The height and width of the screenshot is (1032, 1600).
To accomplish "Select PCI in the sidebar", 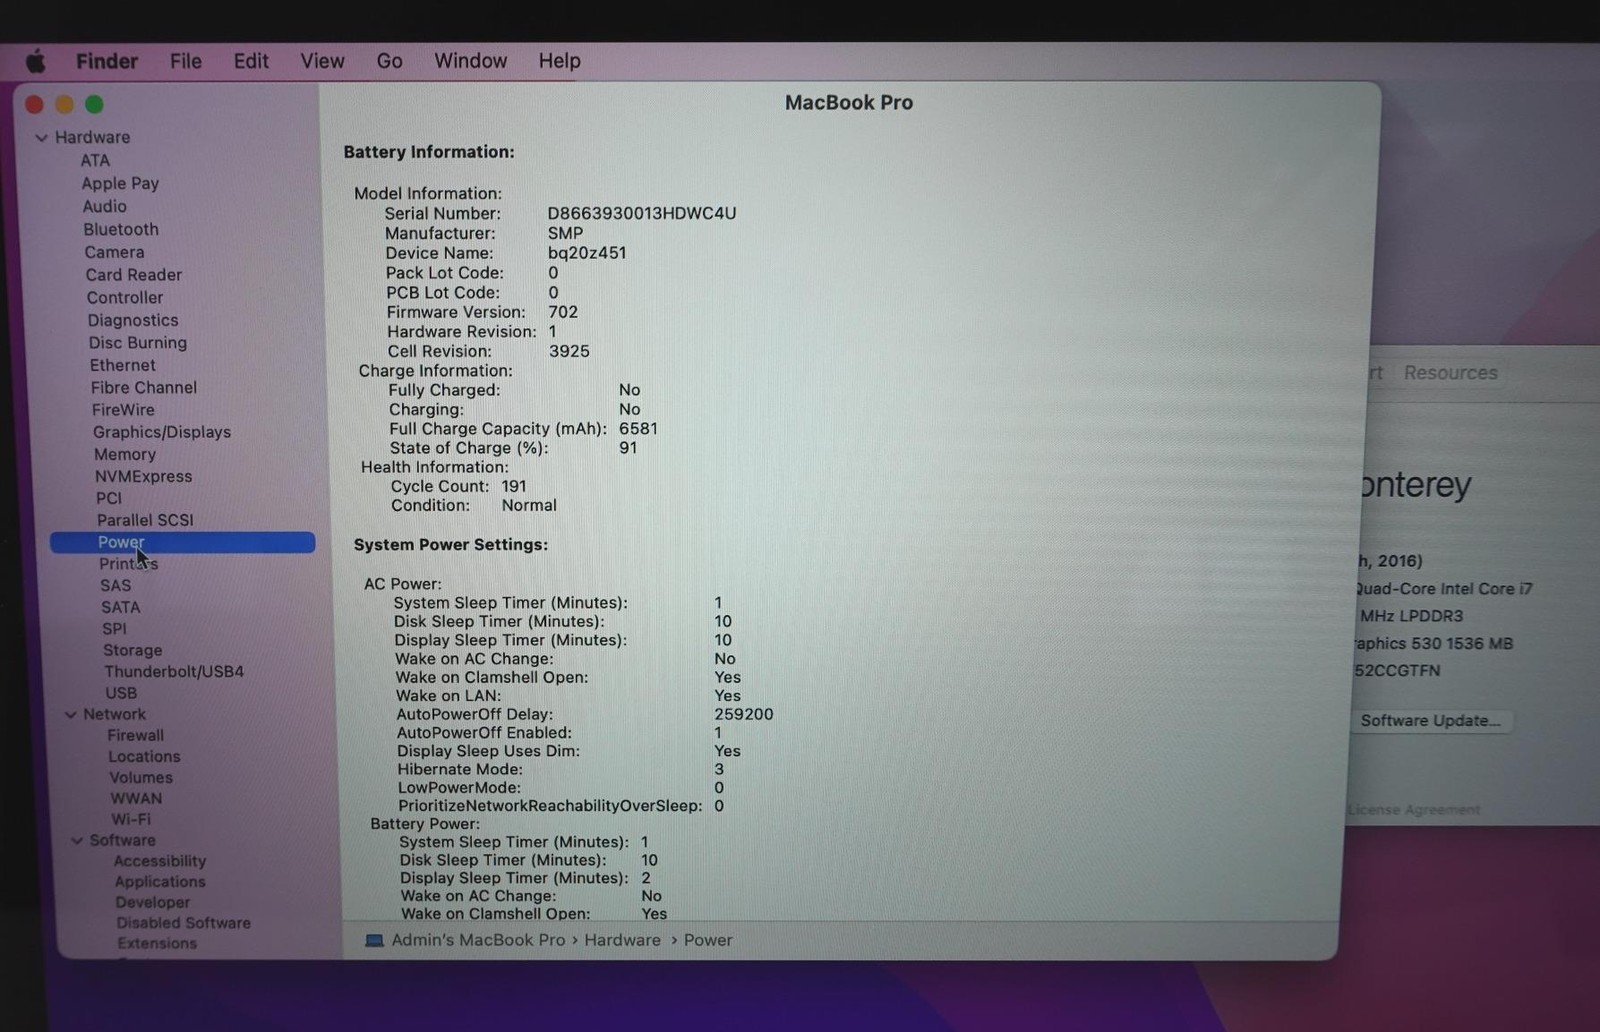I will [x=108, y=499].
